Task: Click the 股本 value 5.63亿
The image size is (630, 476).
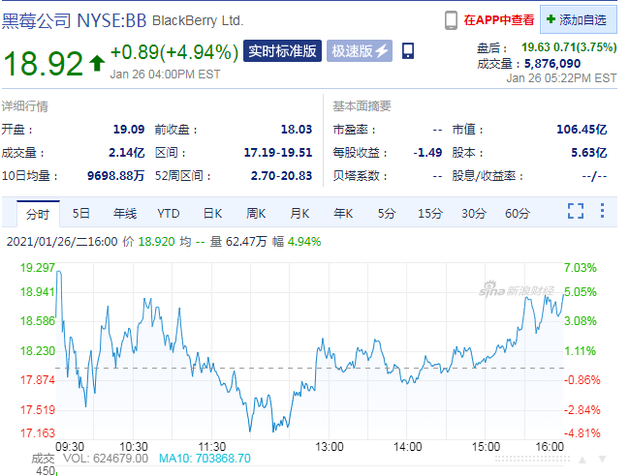Action: tap(589, 153)
